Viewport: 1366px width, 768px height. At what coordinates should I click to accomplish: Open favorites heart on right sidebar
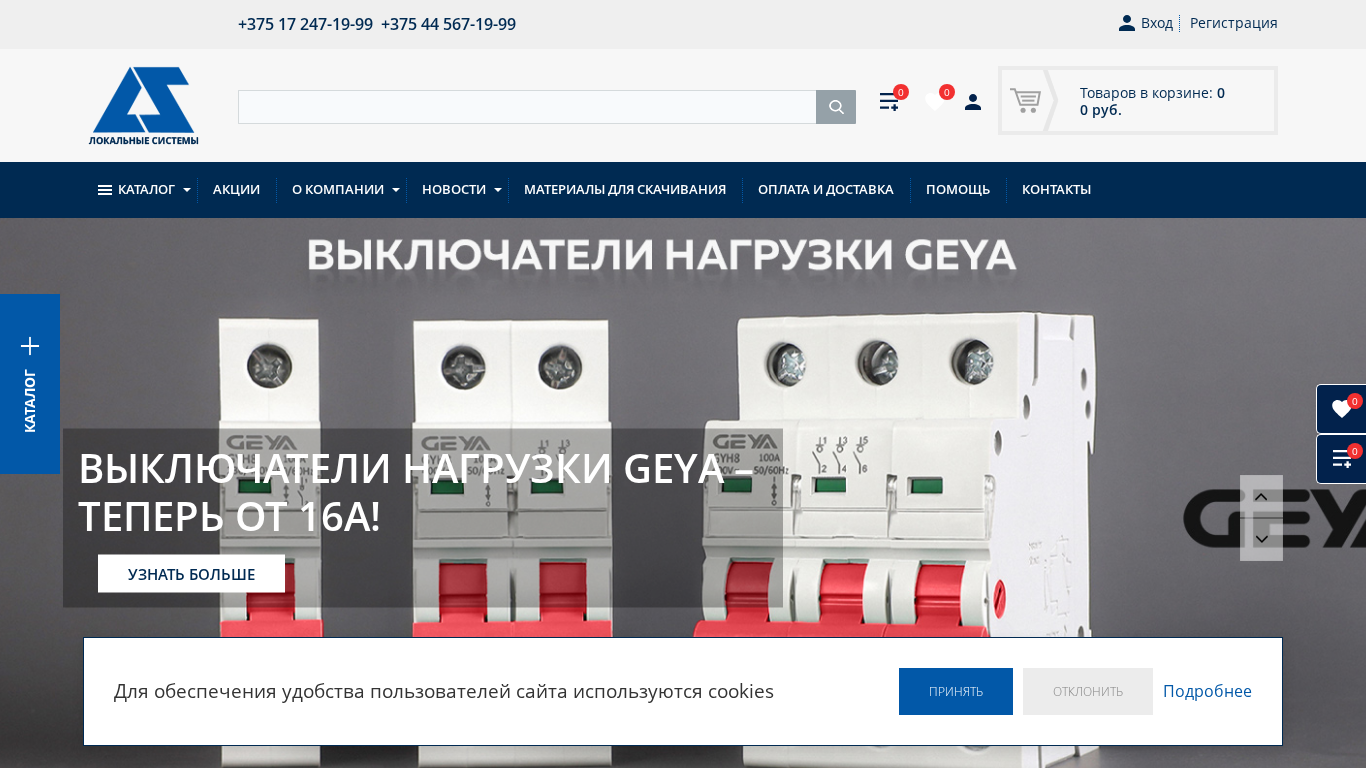pyautogui.click(x=1341, y=409)
